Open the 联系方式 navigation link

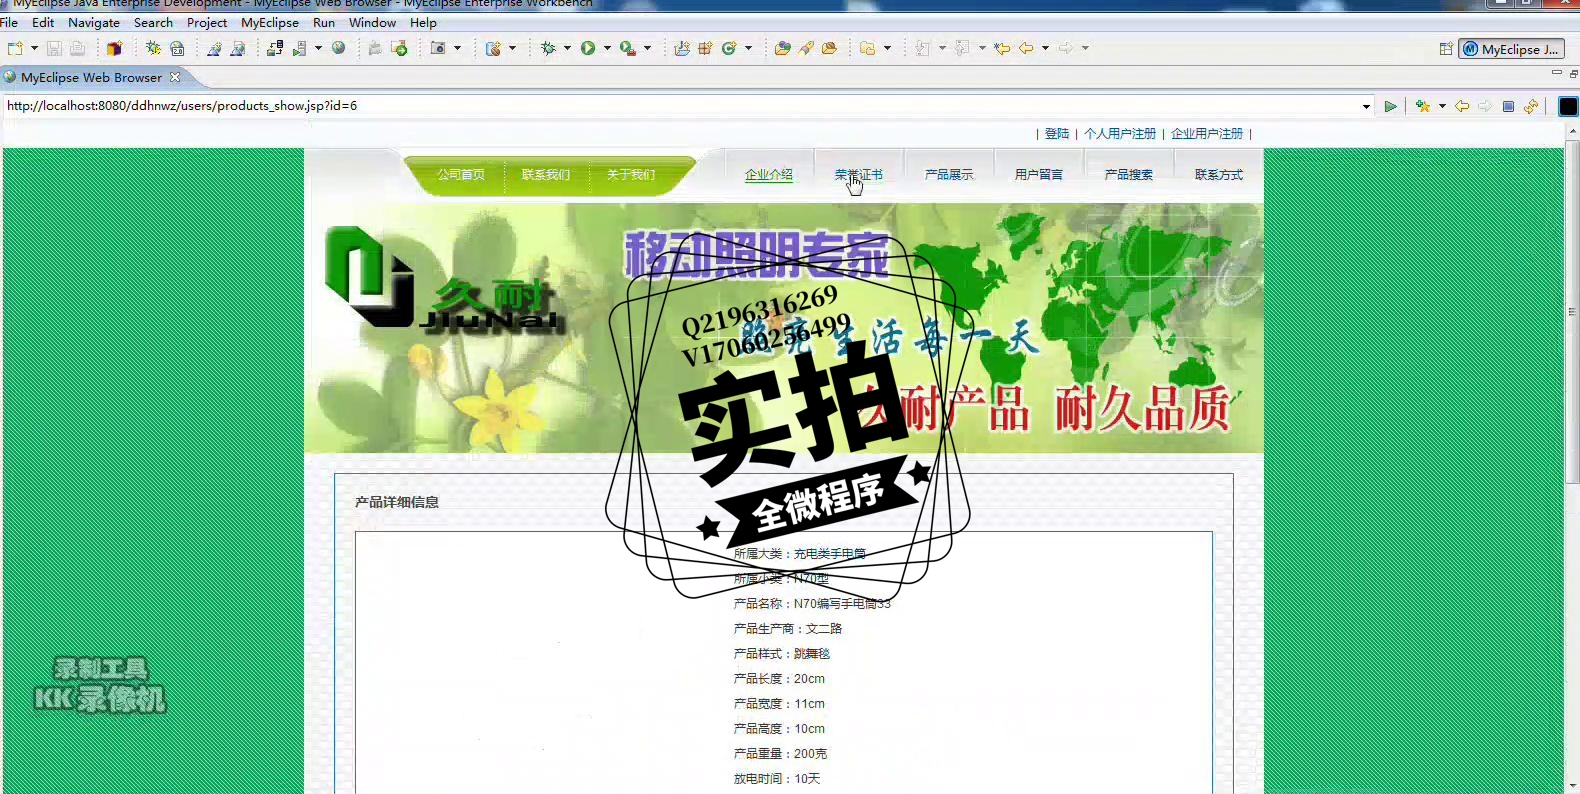1219,174
